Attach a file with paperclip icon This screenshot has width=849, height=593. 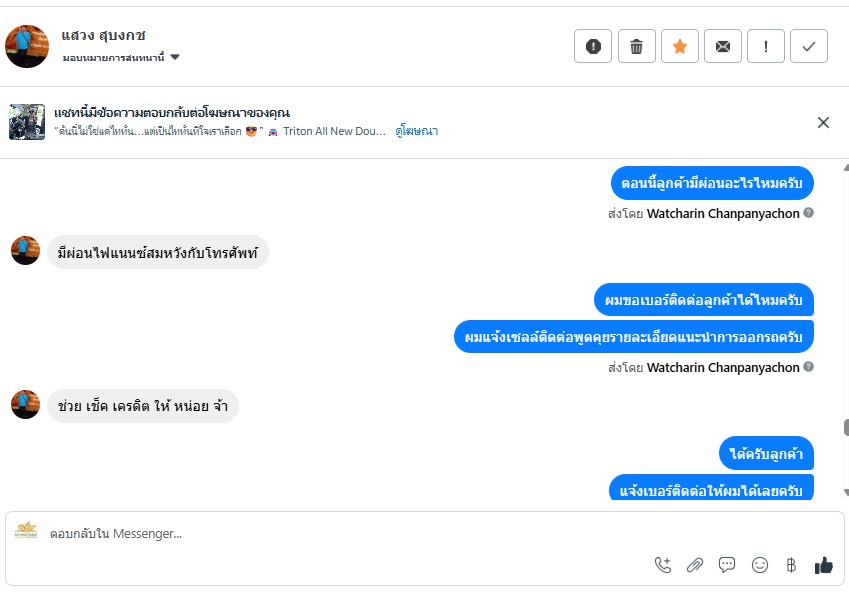point(695,565)
